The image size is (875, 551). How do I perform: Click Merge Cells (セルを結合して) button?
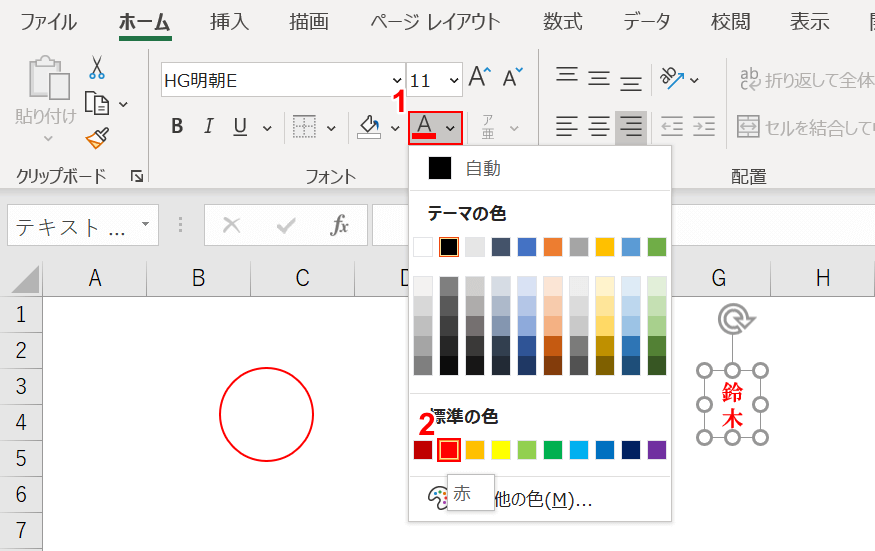point(805,127)
